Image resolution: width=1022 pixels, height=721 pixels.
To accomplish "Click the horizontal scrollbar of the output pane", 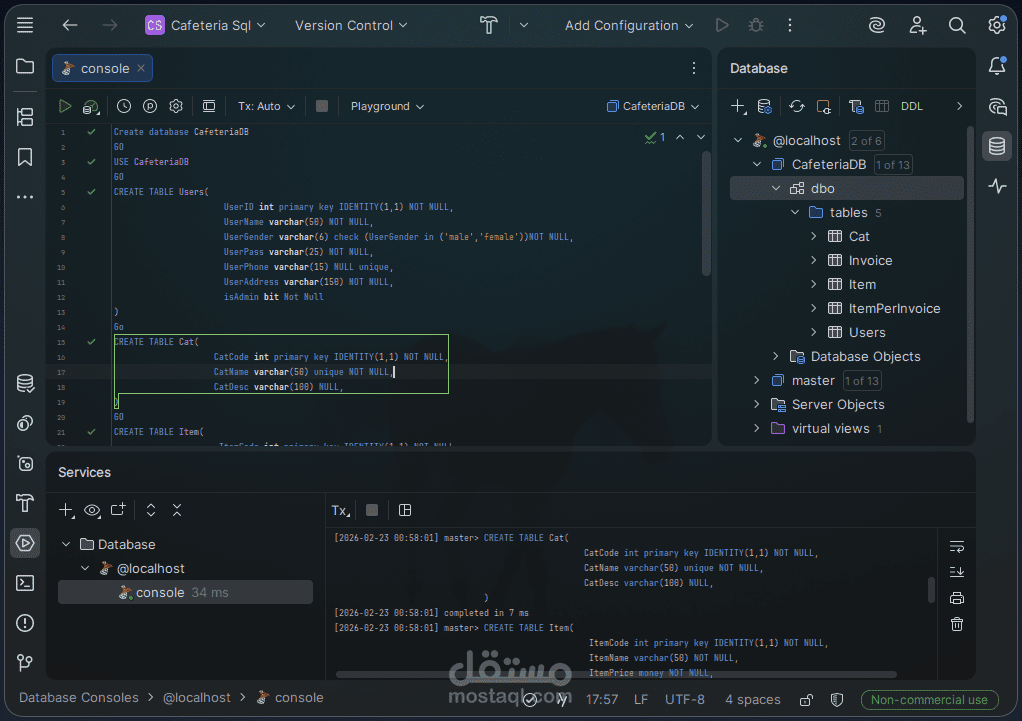I will coord(616,675).
